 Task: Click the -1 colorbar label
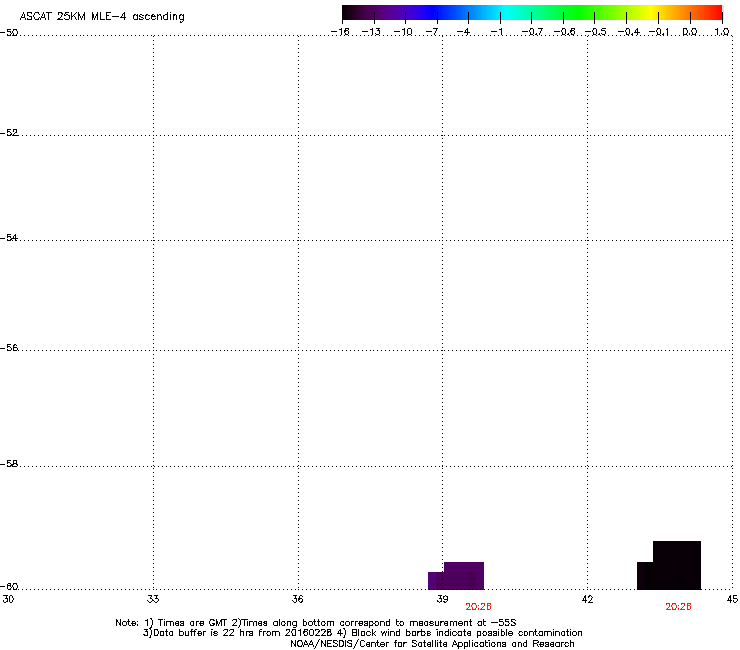[x=496, y=32]
